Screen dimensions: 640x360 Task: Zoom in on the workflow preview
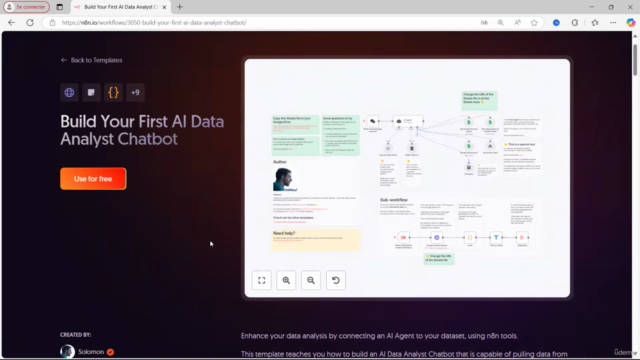coord(286,280)
